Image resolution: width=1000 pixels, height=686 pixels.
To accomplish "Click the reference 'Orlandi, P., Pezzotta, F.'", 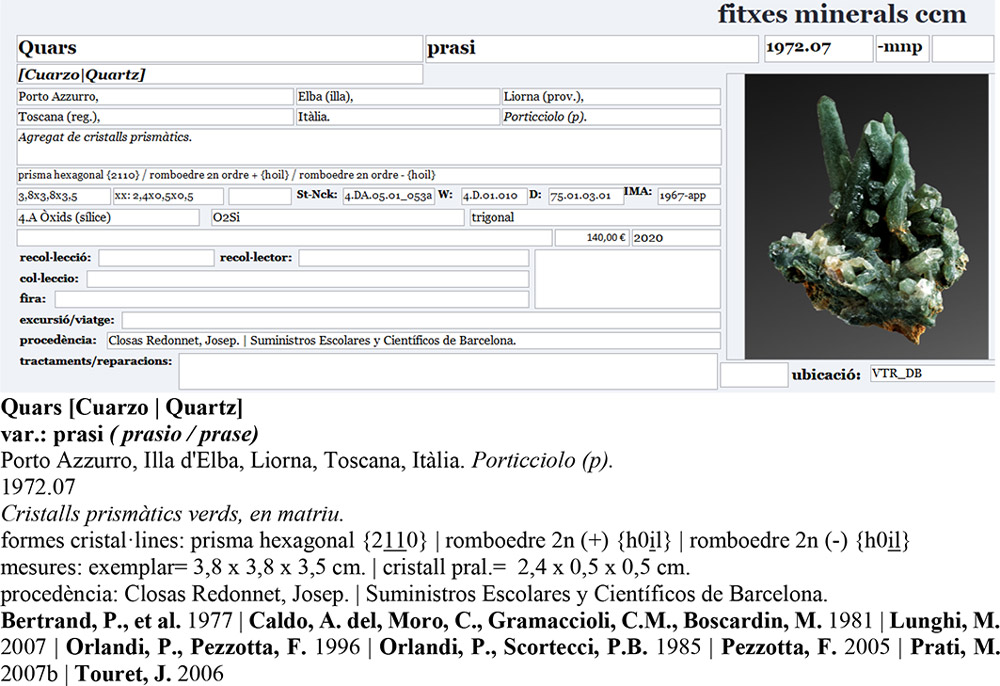I will pos(186,647).
